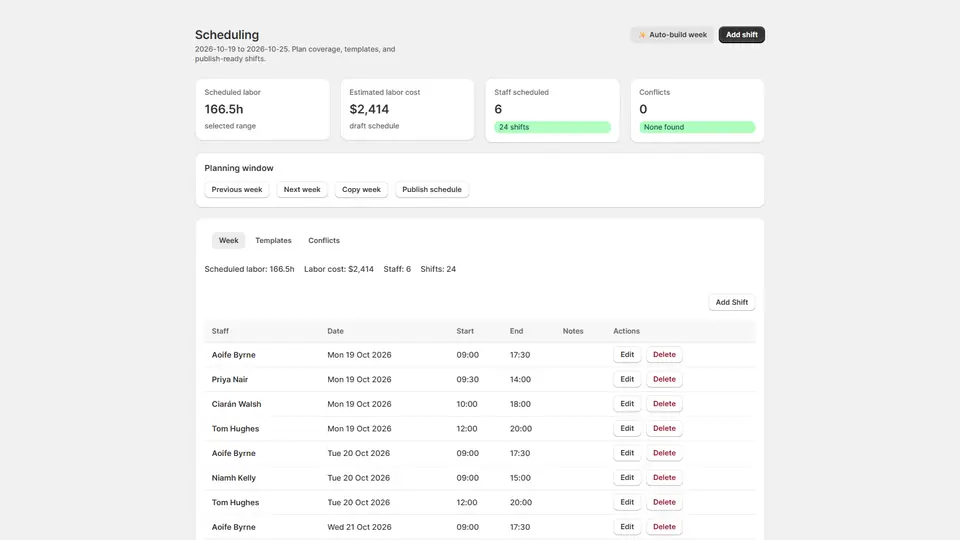The height and width of the screenshot is (540, 960).
Task: Select the Week tab
Action: pyautogui.click(x=228, y=241)
